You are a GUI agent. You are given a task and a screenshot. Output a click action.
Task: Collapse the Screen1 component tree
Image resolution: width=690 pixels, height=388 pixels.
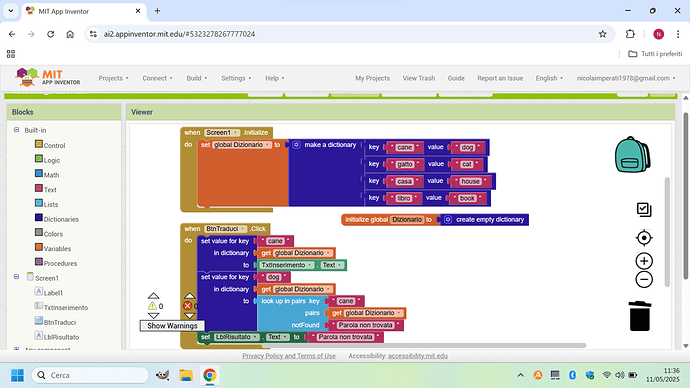[x=16, y=277]
